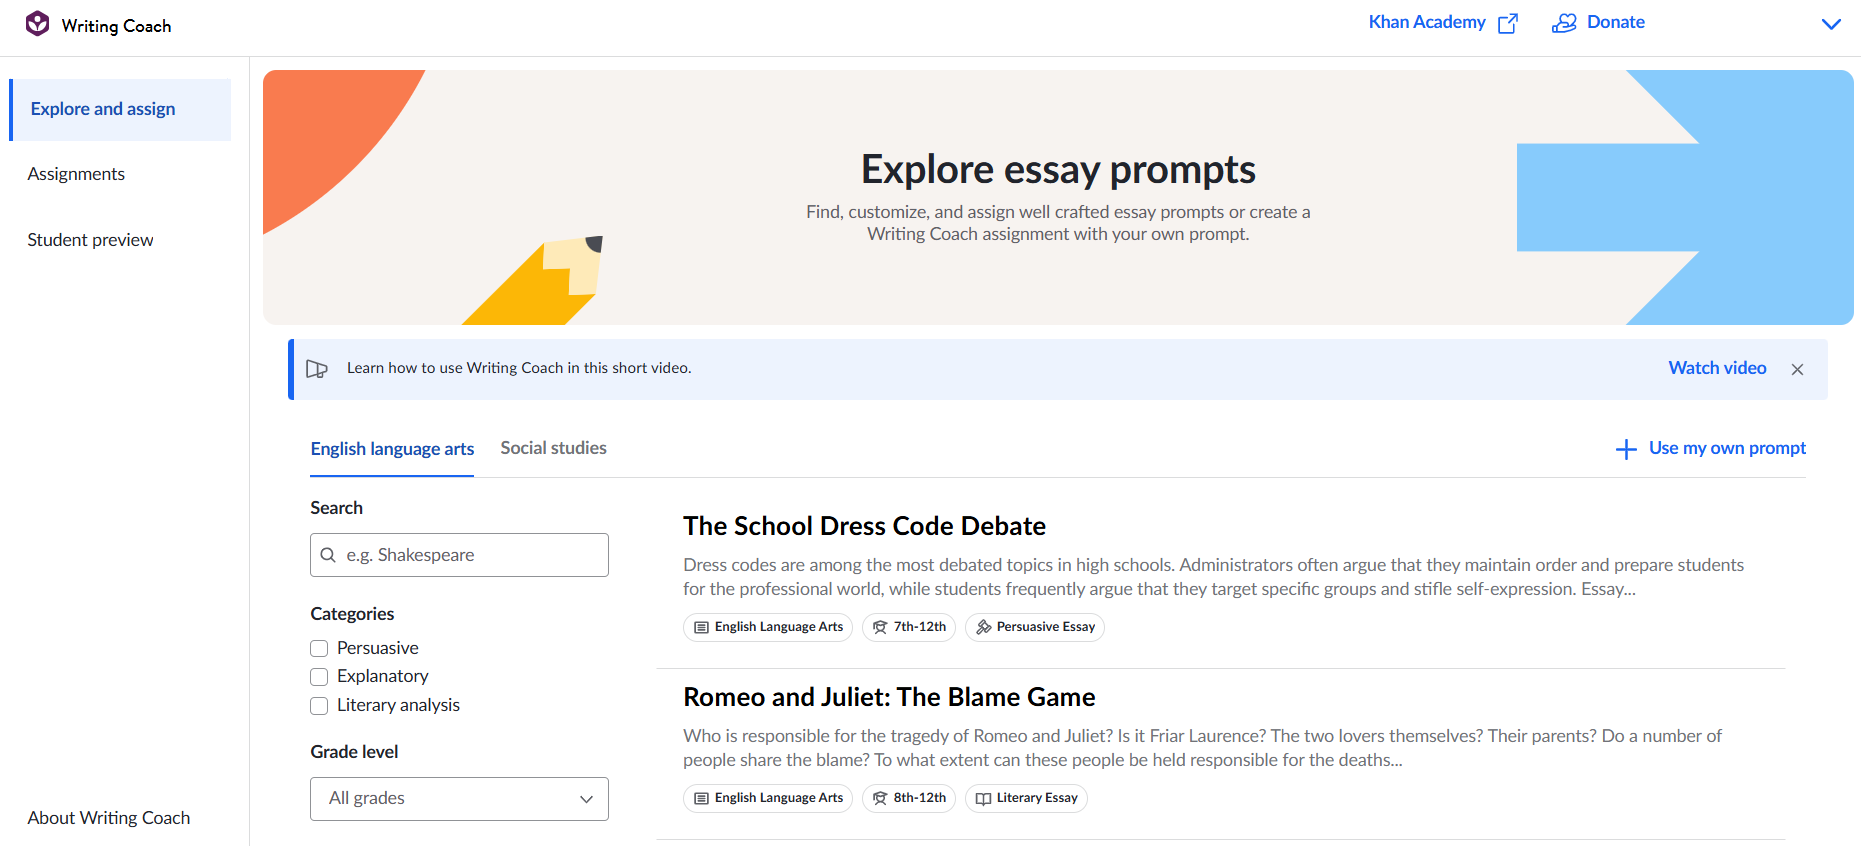
Task: Expand the account chevron at top right
Action: tap(1830, 24)
